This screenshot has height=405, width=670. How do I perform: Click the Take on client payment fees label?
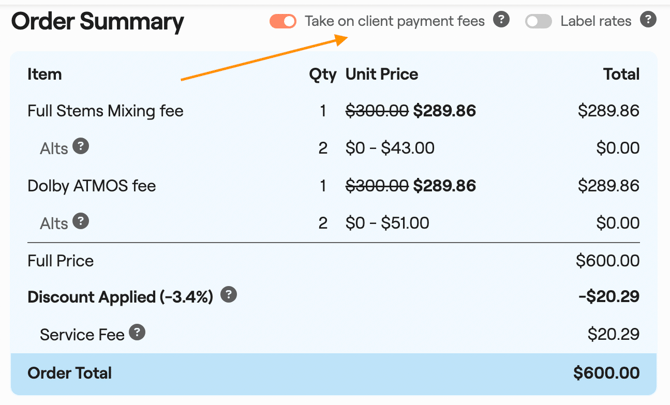pyautogui.click(x=394, y=21)
